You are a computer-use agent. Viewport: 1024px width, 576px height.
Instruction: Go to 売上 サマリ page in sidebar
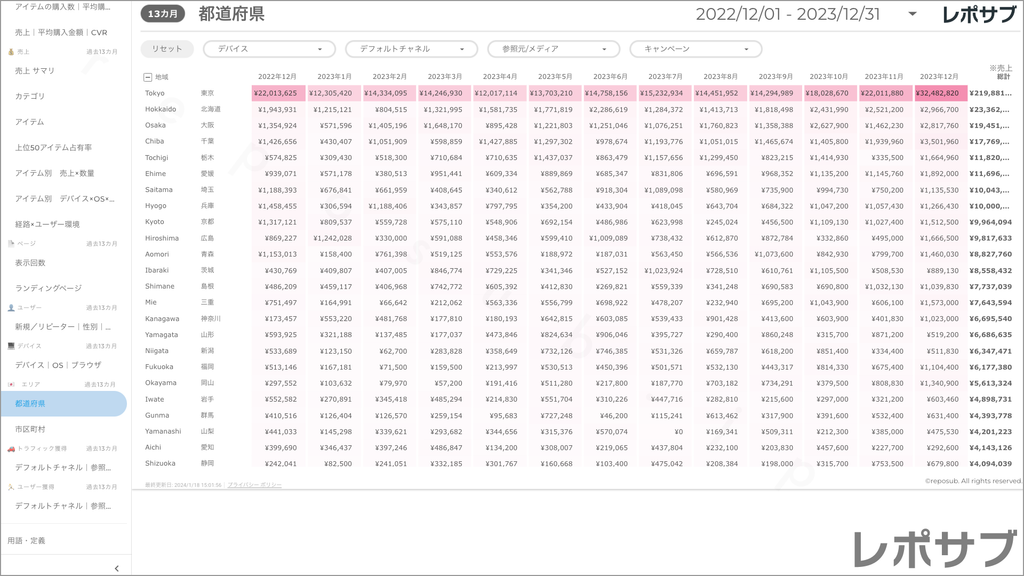pyautogui.click(x=36, y=71)
